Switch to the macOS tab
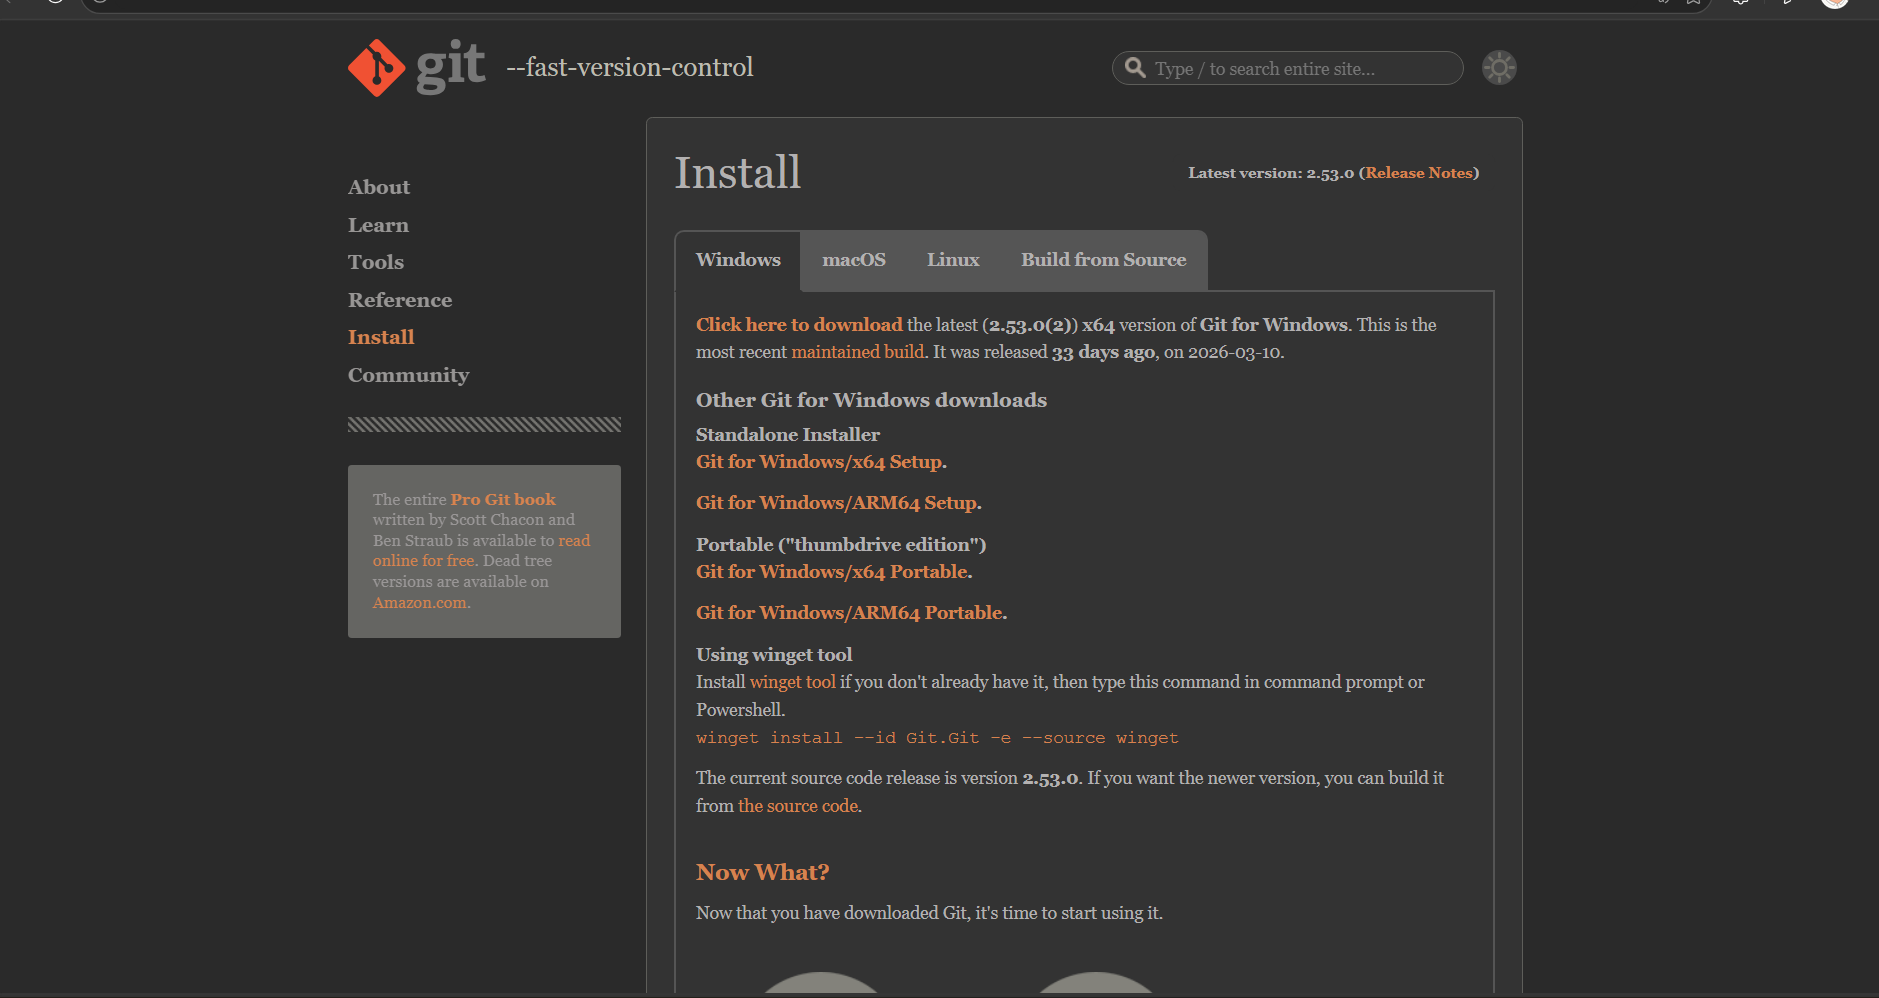The width and height of the screenshot is (1879, 998). [853, 260]
